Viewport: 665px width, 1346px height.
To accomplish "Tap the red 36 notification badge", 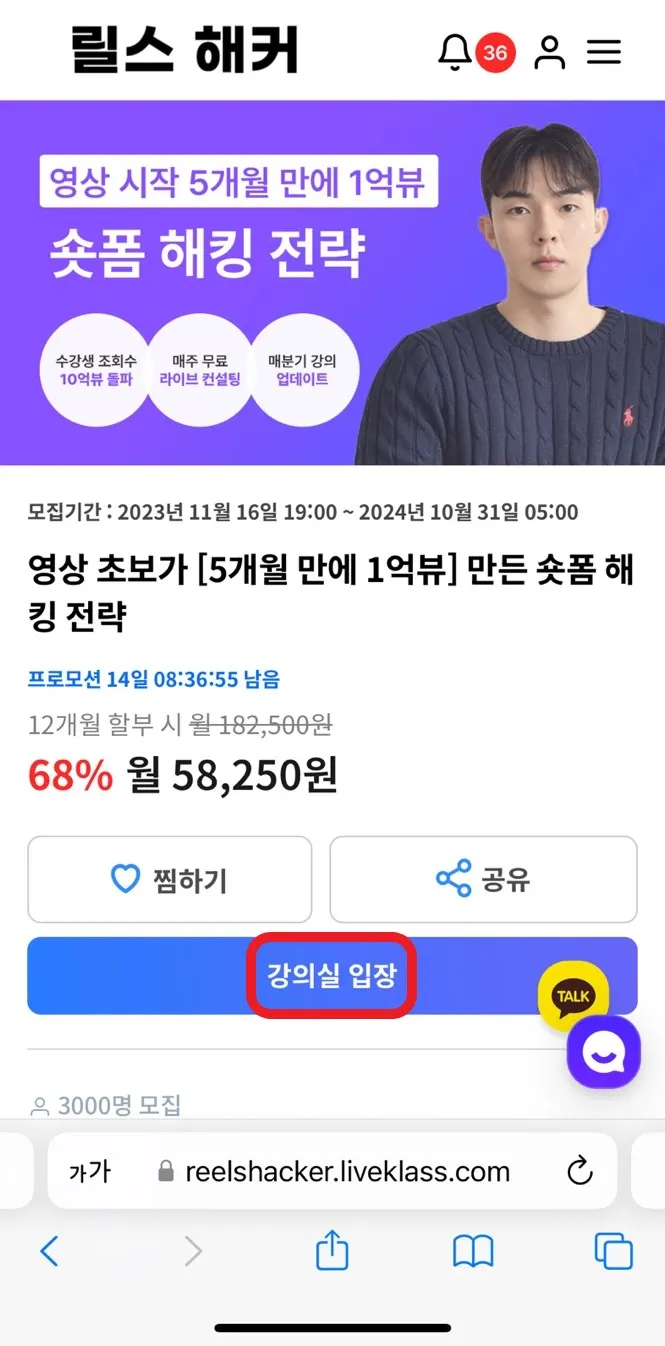I will pyautogui.click(x=495, y=53).
